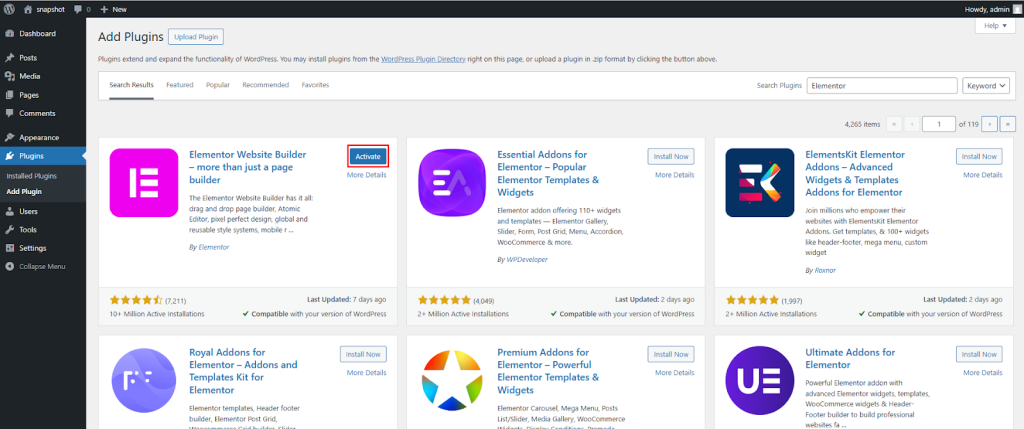Activate the Elementor Website Builder plugin
The width and height of the screenshot is (1024, 429).
coord(368,157)
